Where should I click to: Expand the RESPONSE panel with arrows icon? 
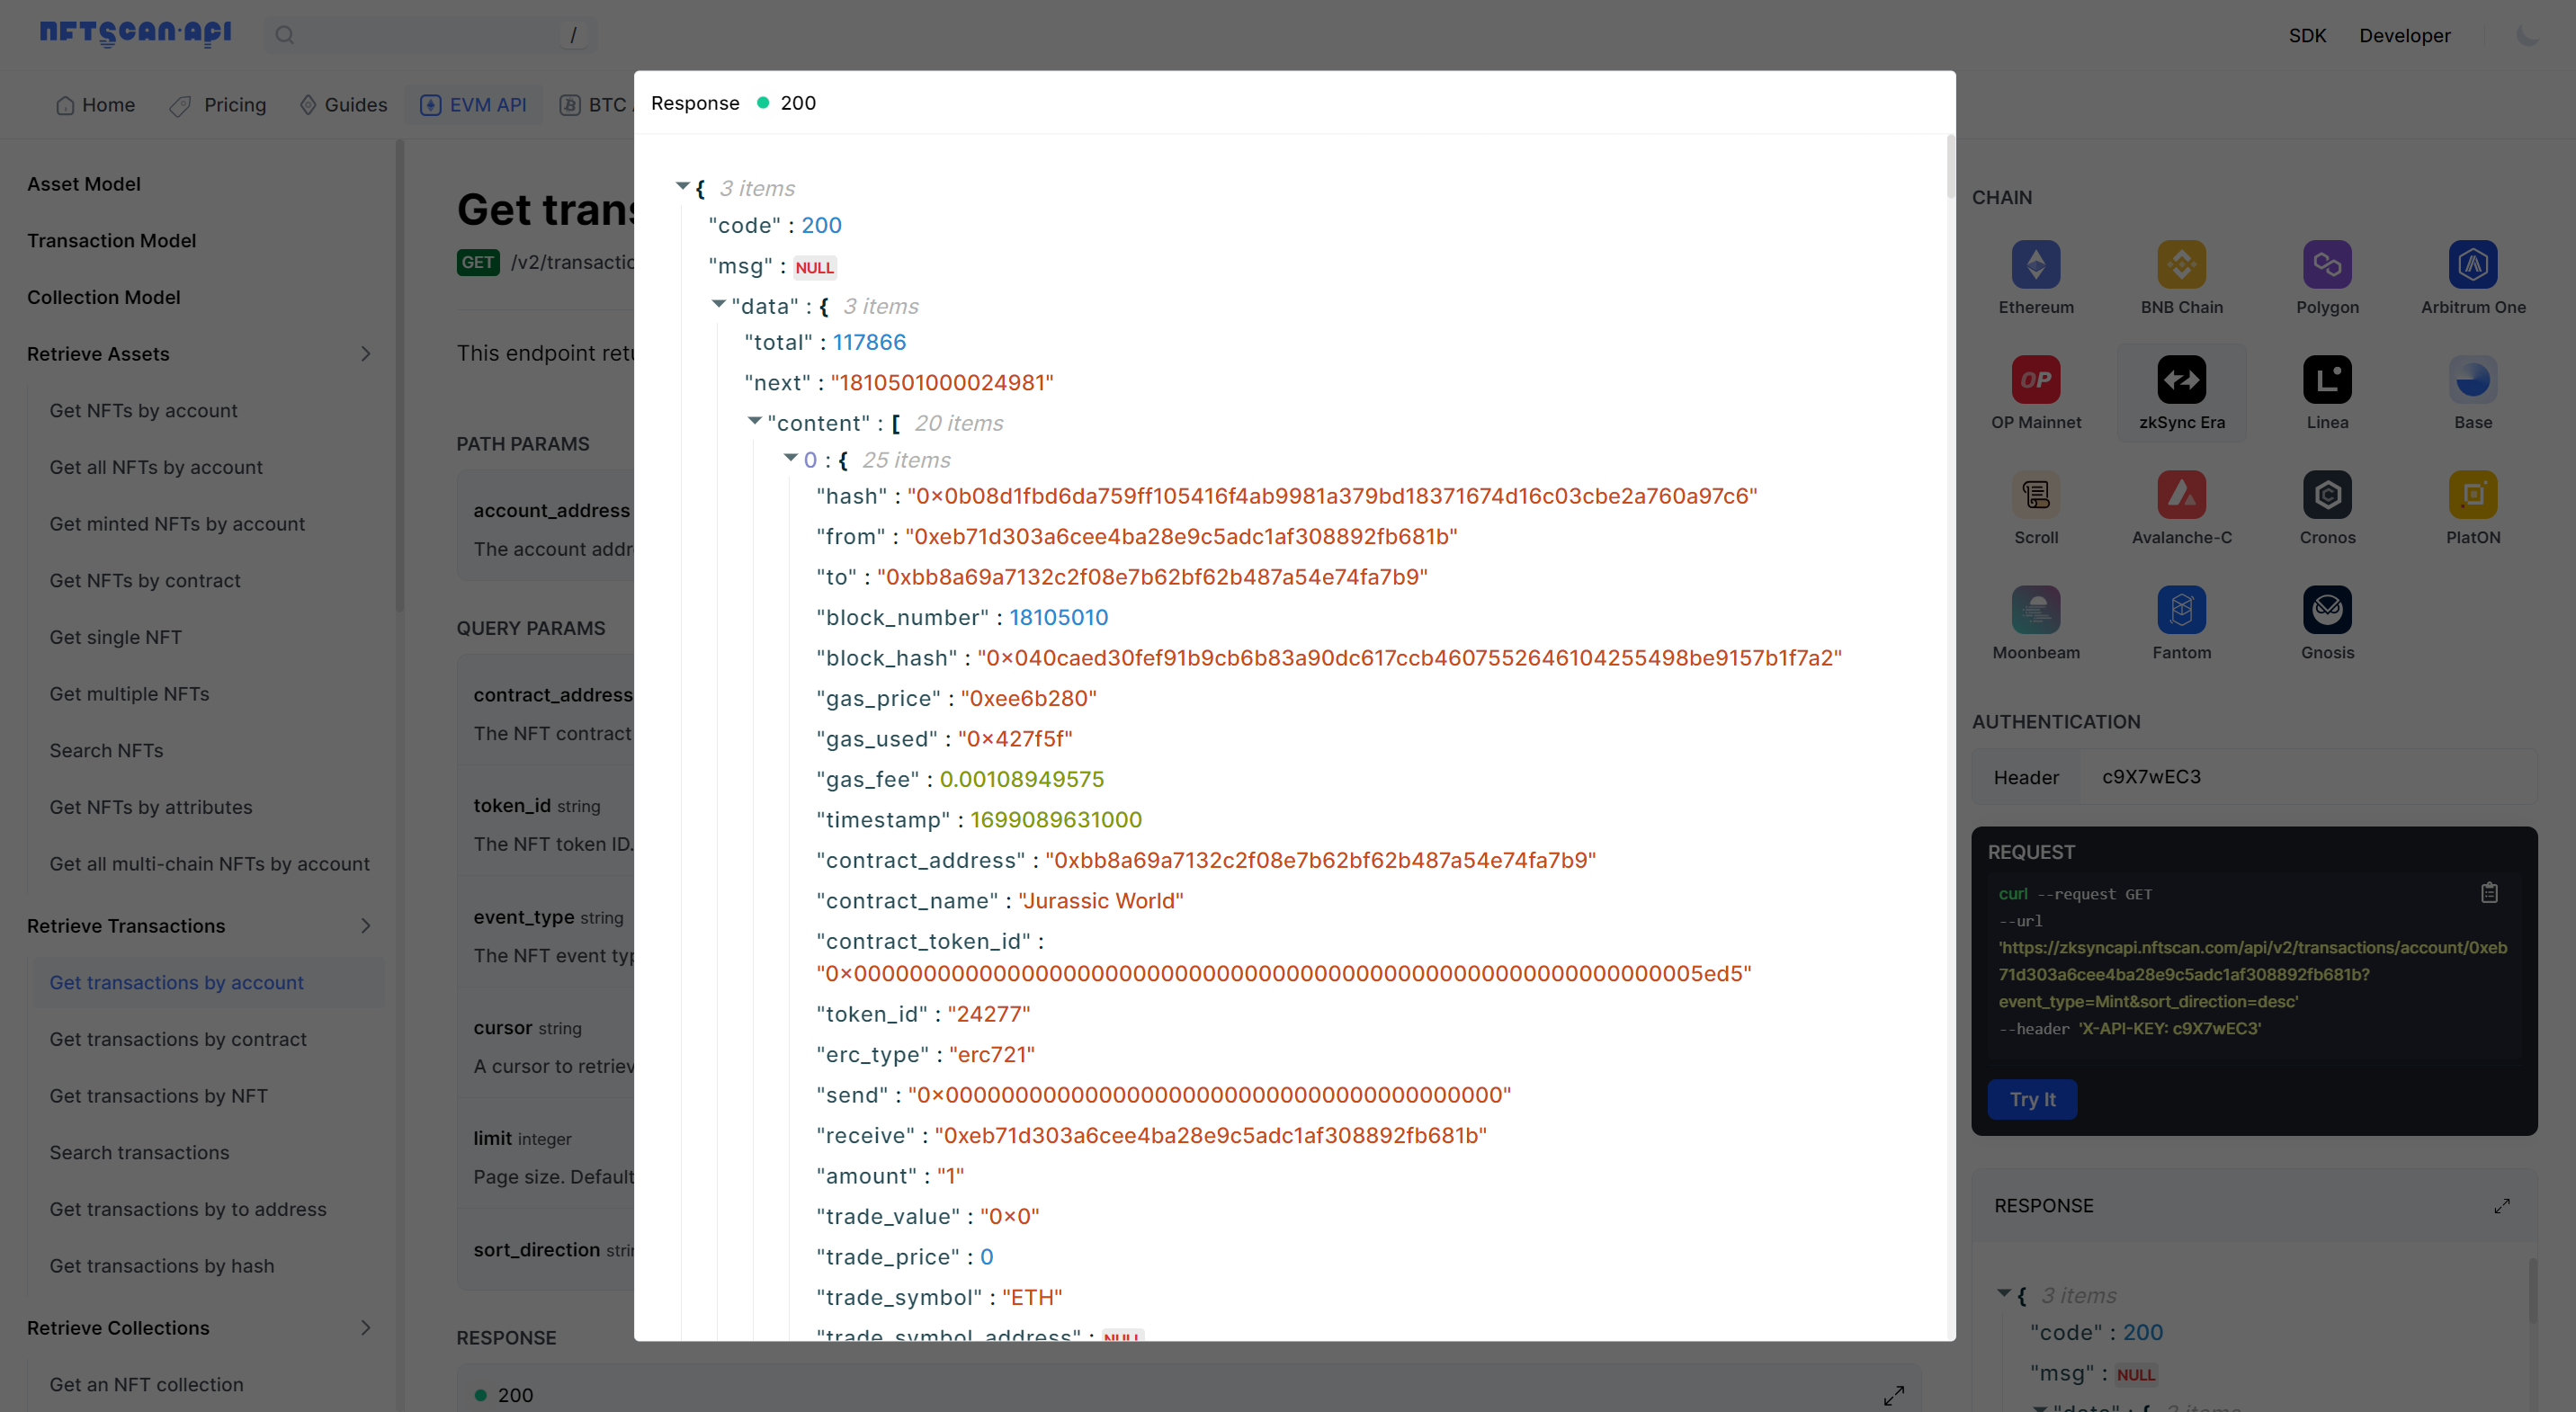(x=2501, y=1206)
